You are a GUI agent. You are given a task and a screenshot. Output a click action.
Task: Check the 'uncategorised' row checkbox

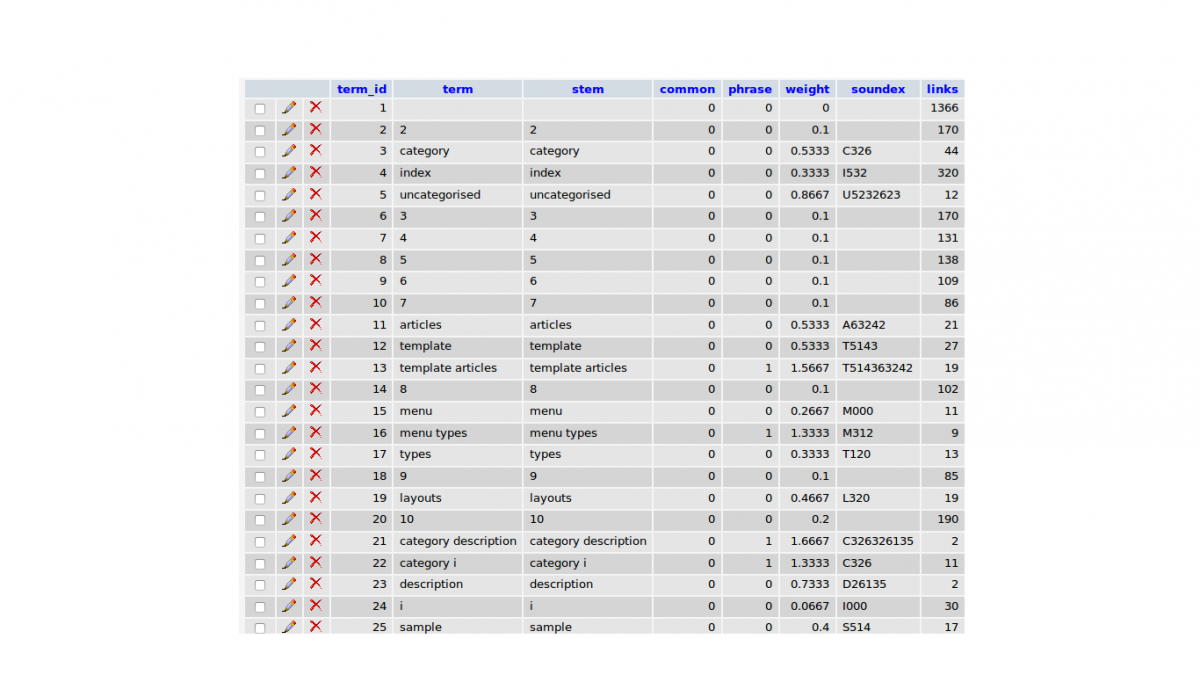click(260, 195)
